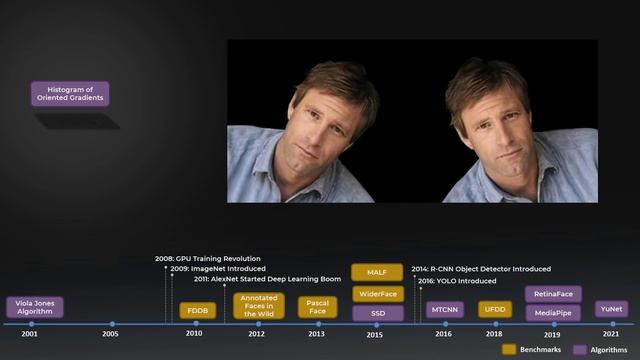
Task: Click '2011: AlexNet Started Deep Learning Boom' text
Action: pos(267,279)
